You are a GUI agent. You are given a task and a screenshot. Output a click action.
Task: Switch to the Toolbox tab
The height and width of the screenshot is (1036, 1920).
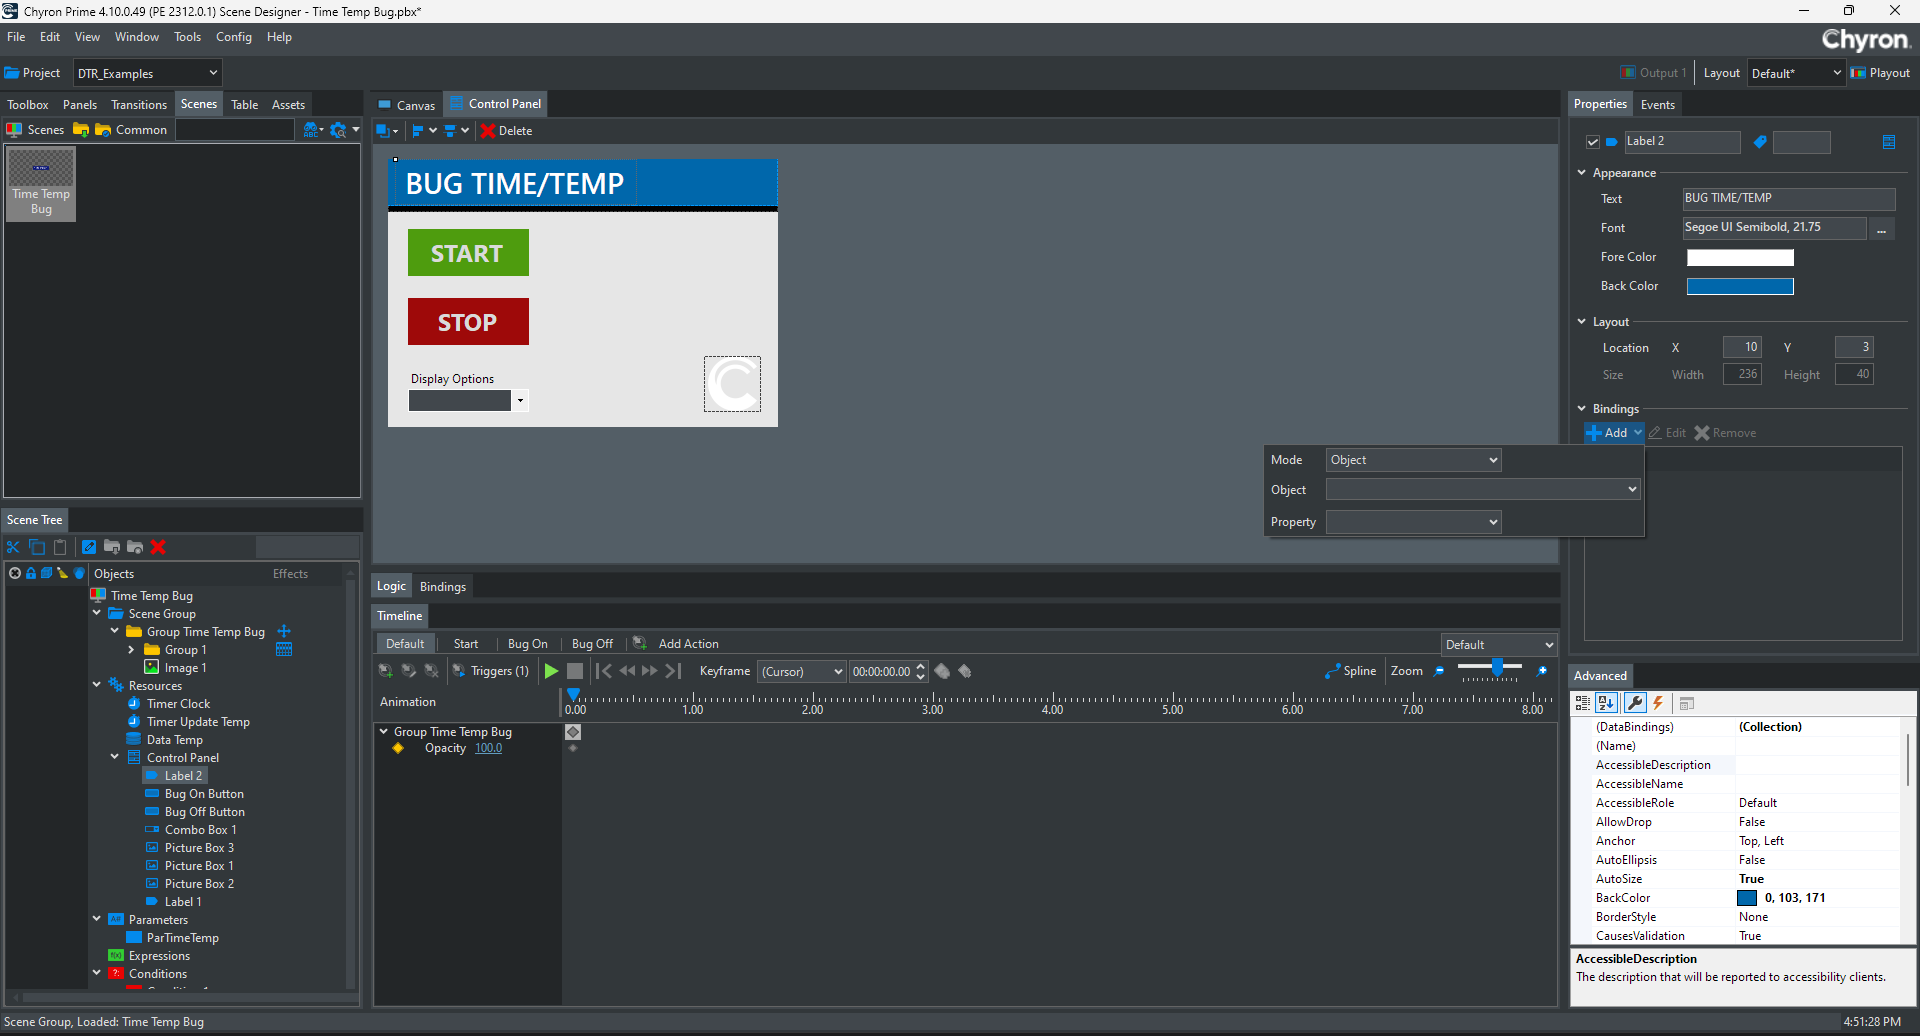[x=28, y=105]
